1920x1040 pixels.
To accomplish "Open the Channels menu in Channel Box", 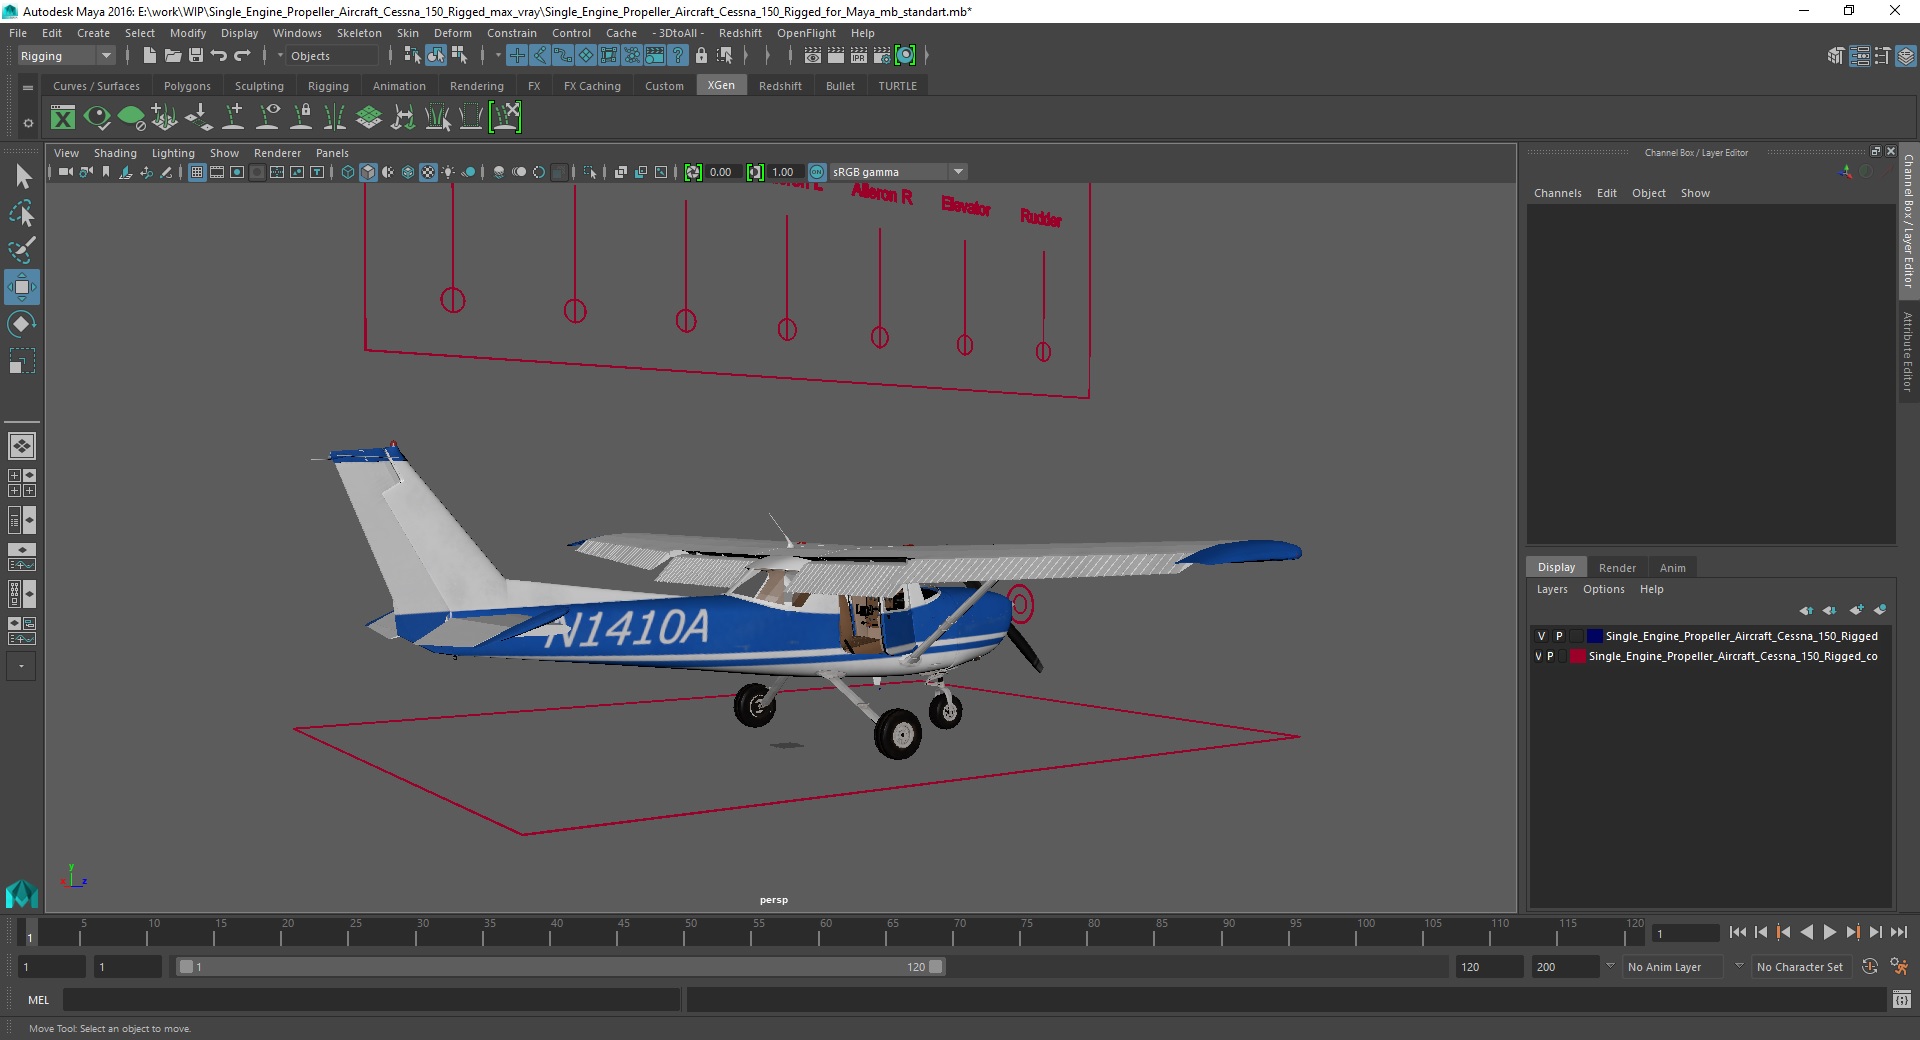I will (1557, 193).
